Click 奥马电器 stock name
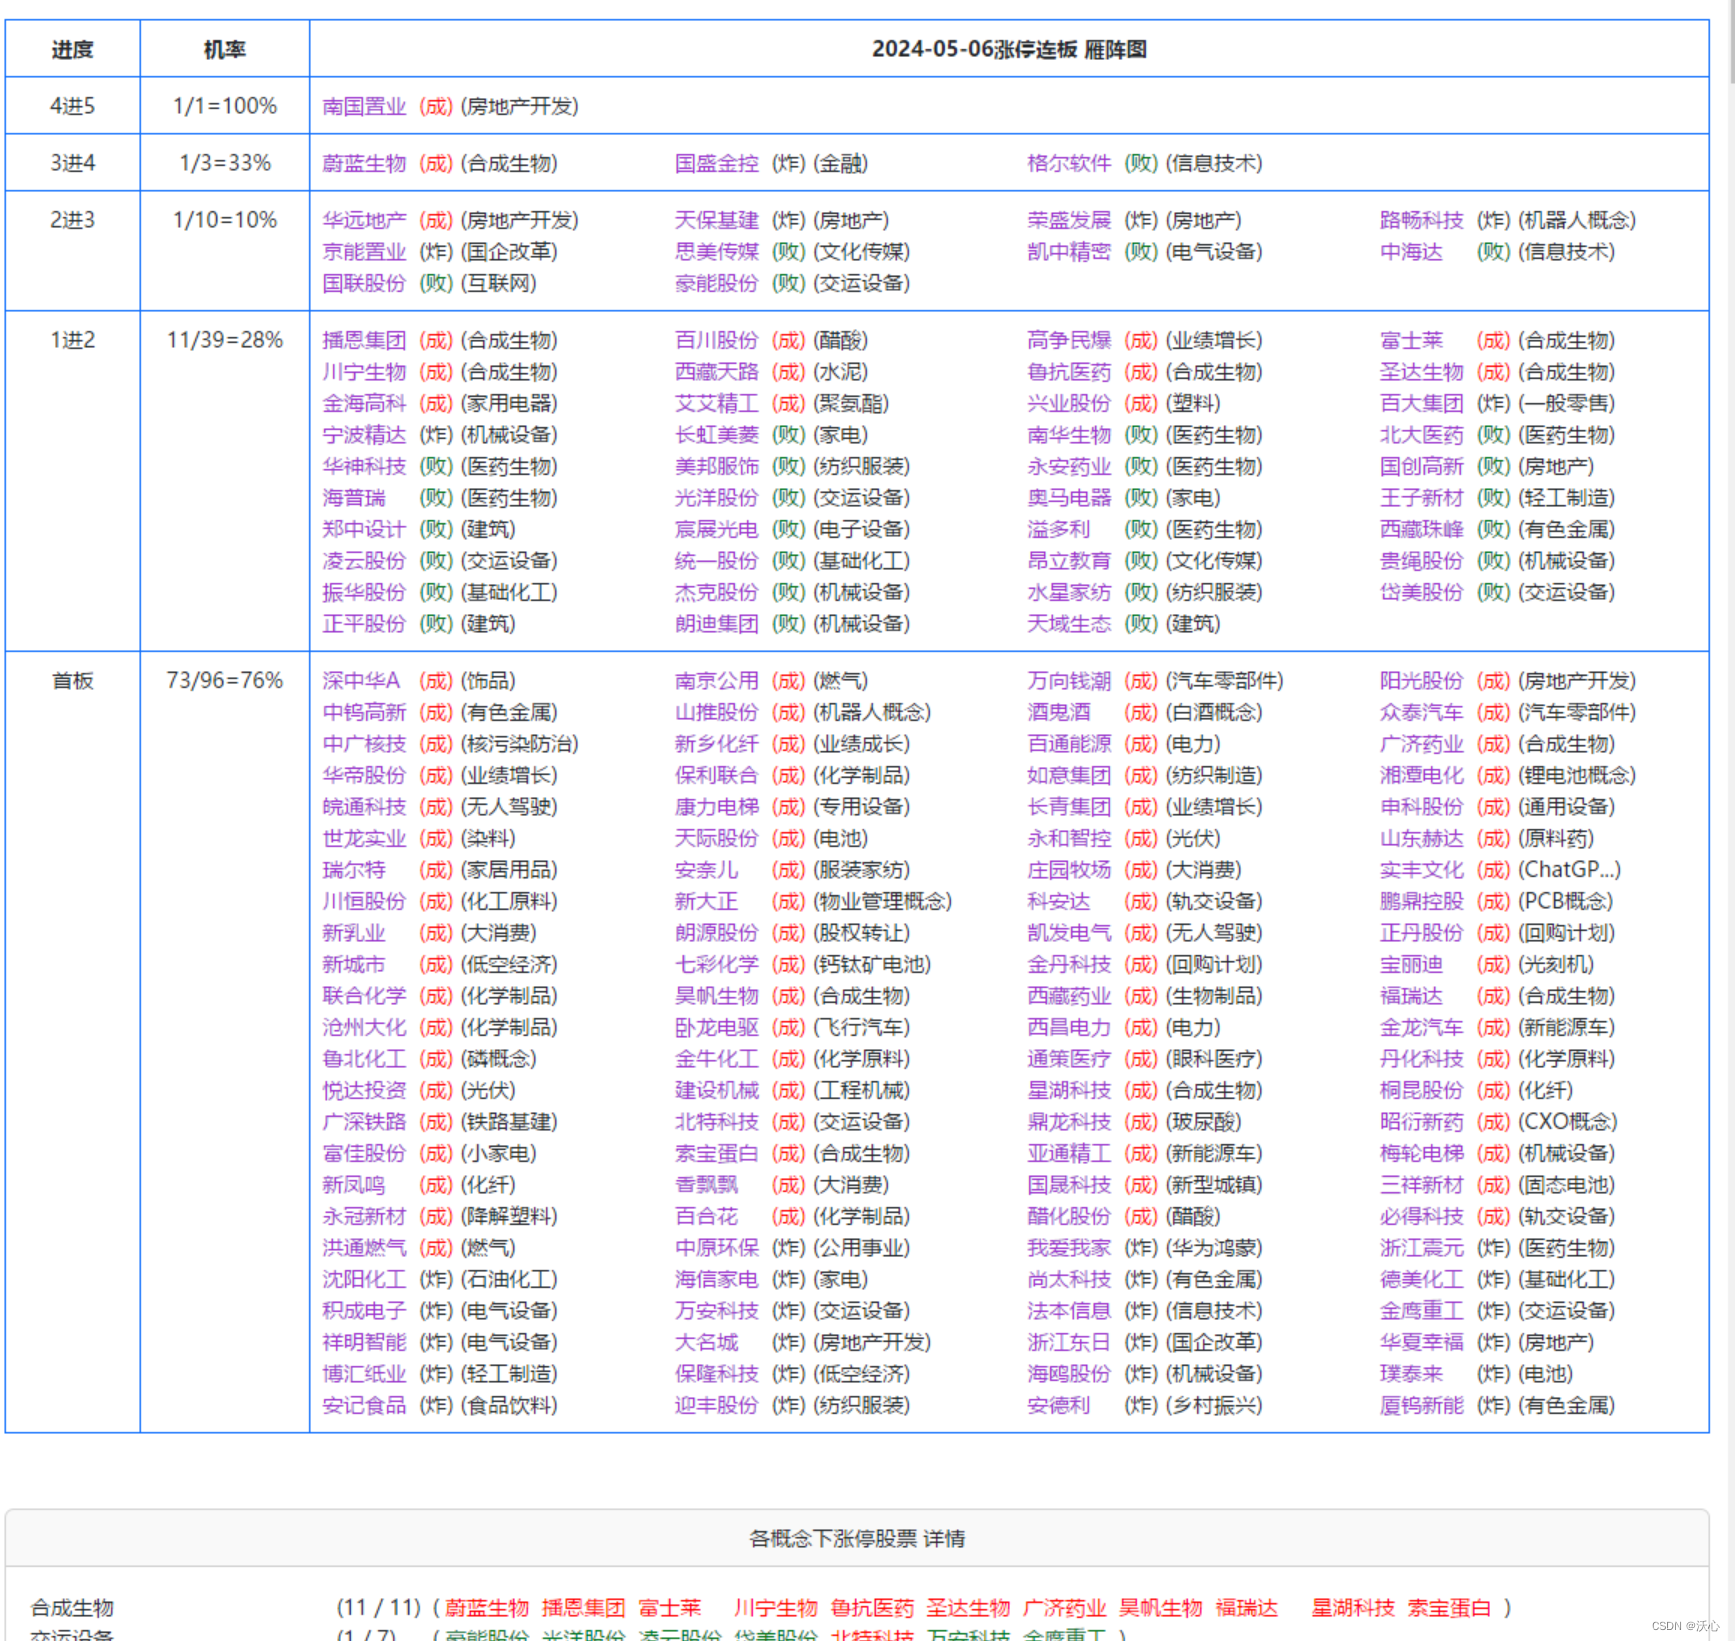Viewport: 1735px width, 1641px height. click(1069, 498)
